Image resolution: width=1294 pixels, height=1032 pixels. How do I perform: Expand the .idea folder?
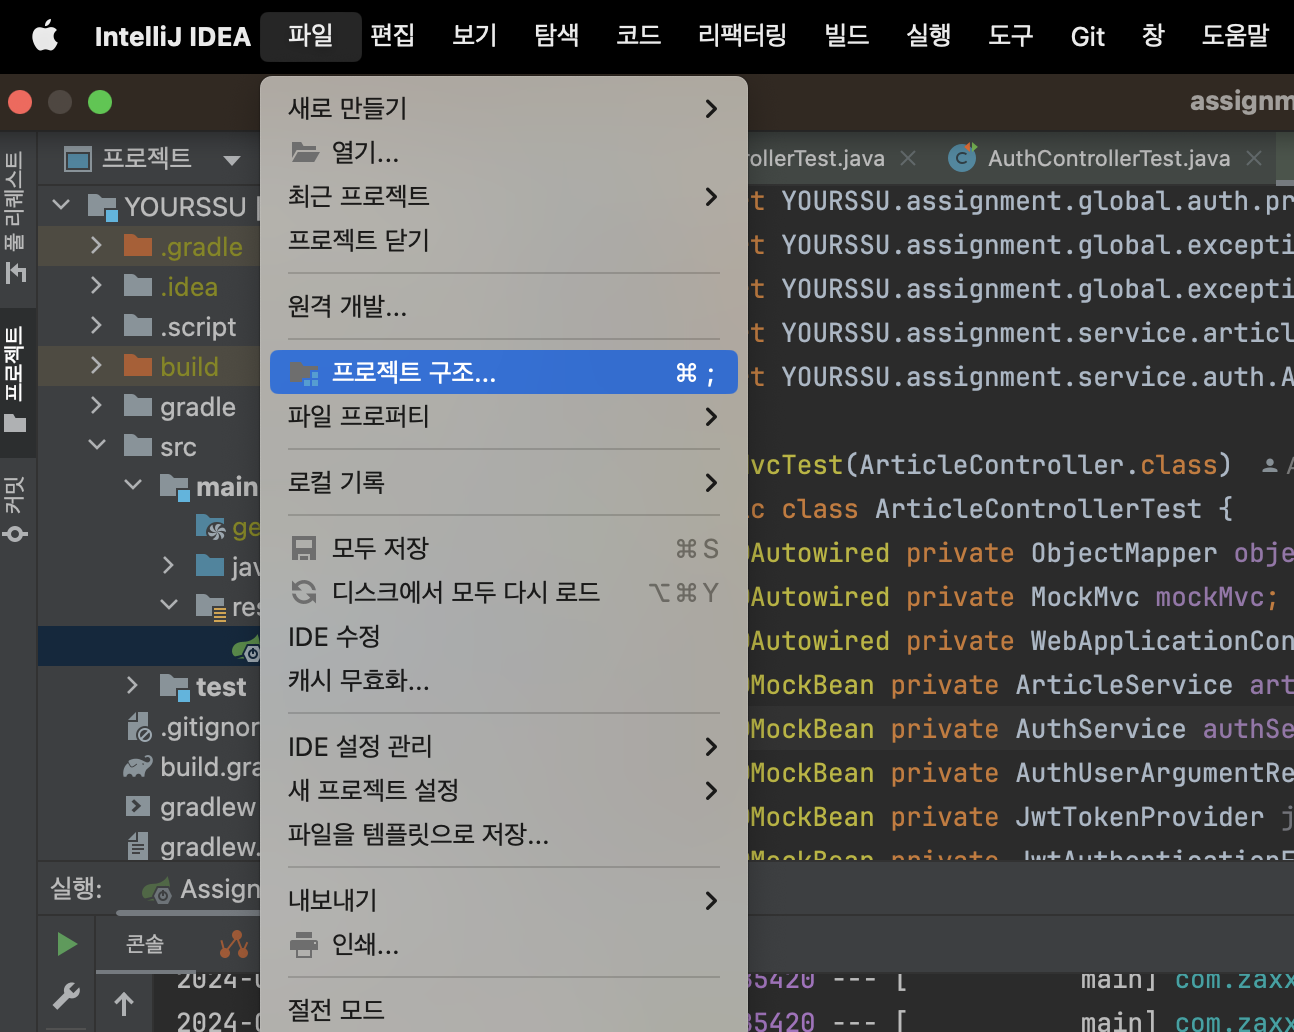pos(96,286)
